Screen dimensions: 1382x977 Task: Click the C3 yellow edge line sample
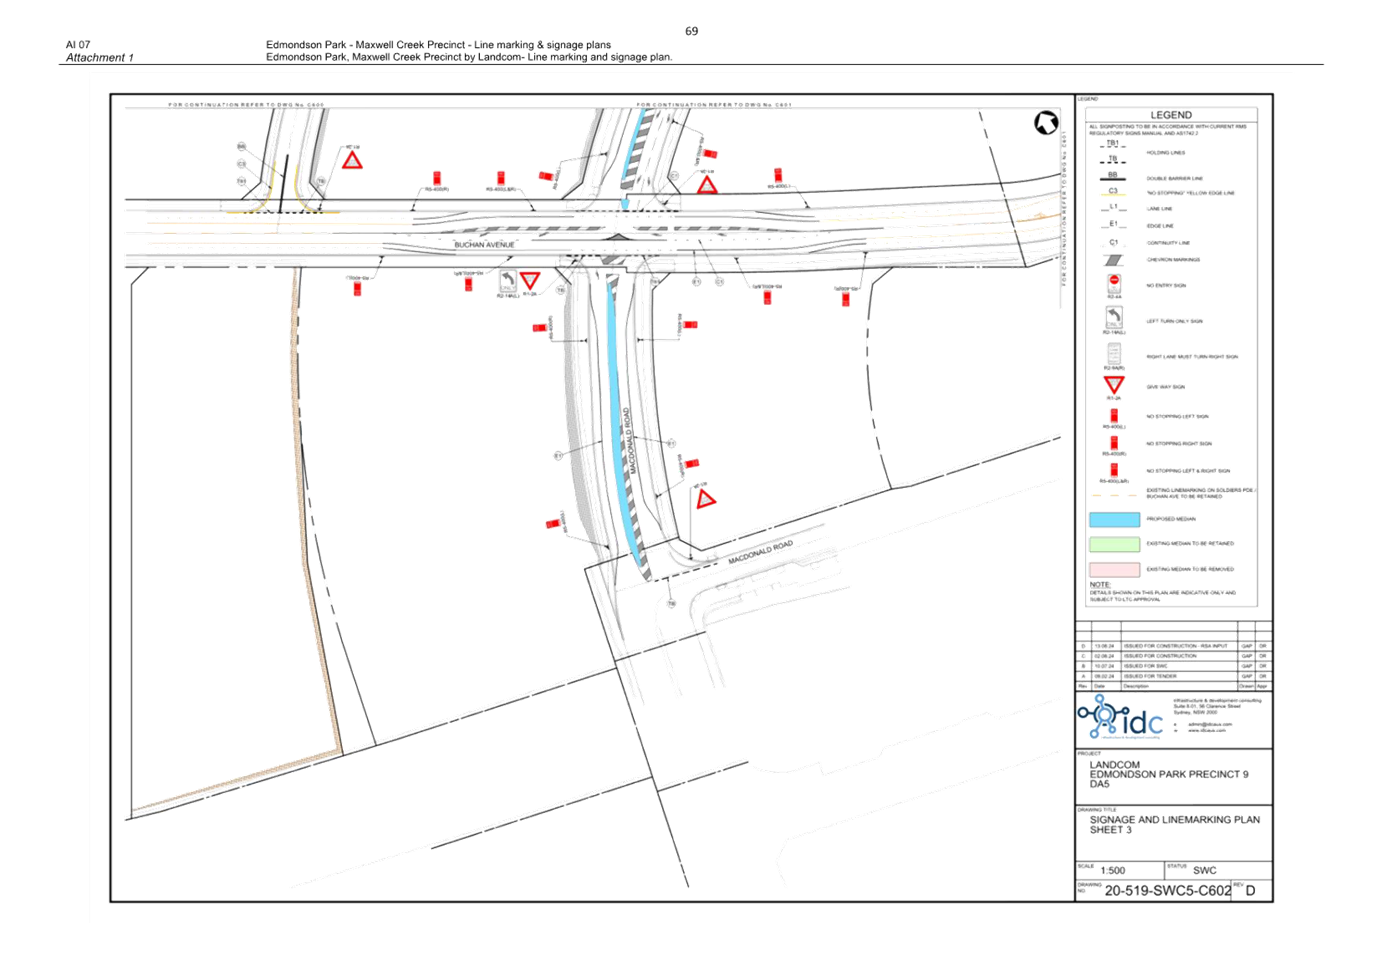tap(1113, 192)
